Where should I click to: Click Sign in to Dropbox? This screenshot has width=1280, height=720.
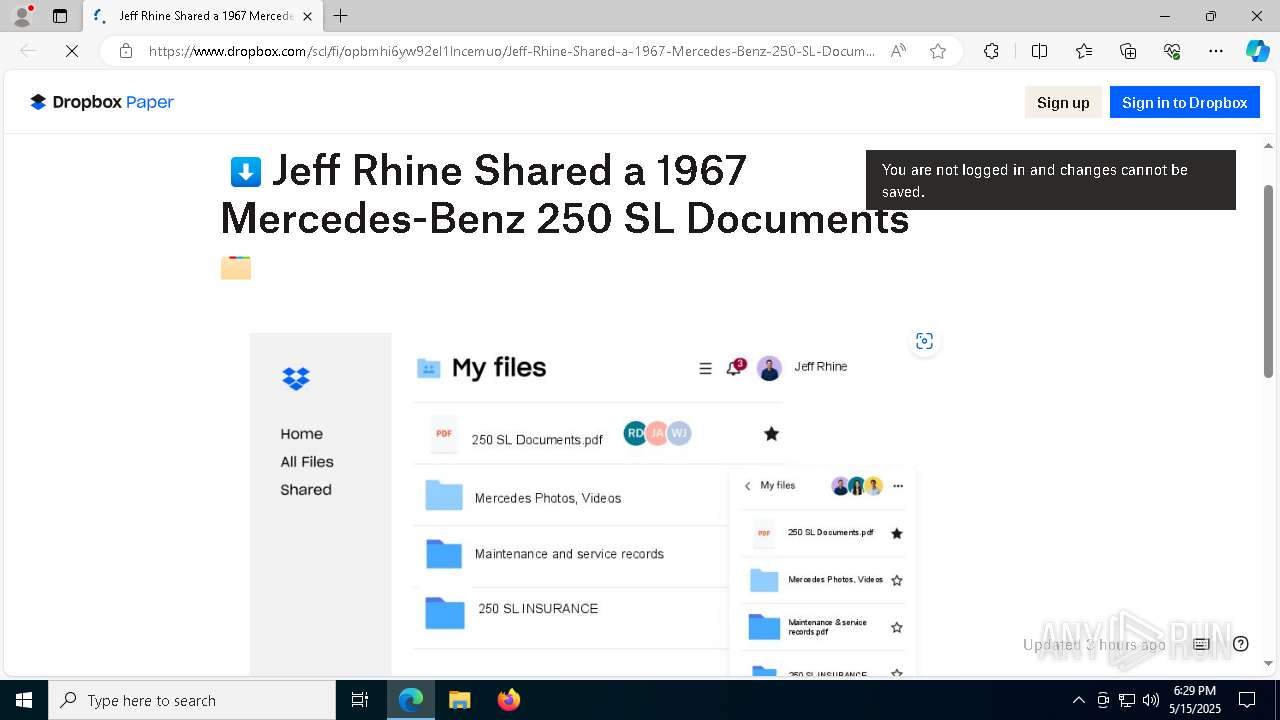pyautogui.click(x=1184, y=102)
